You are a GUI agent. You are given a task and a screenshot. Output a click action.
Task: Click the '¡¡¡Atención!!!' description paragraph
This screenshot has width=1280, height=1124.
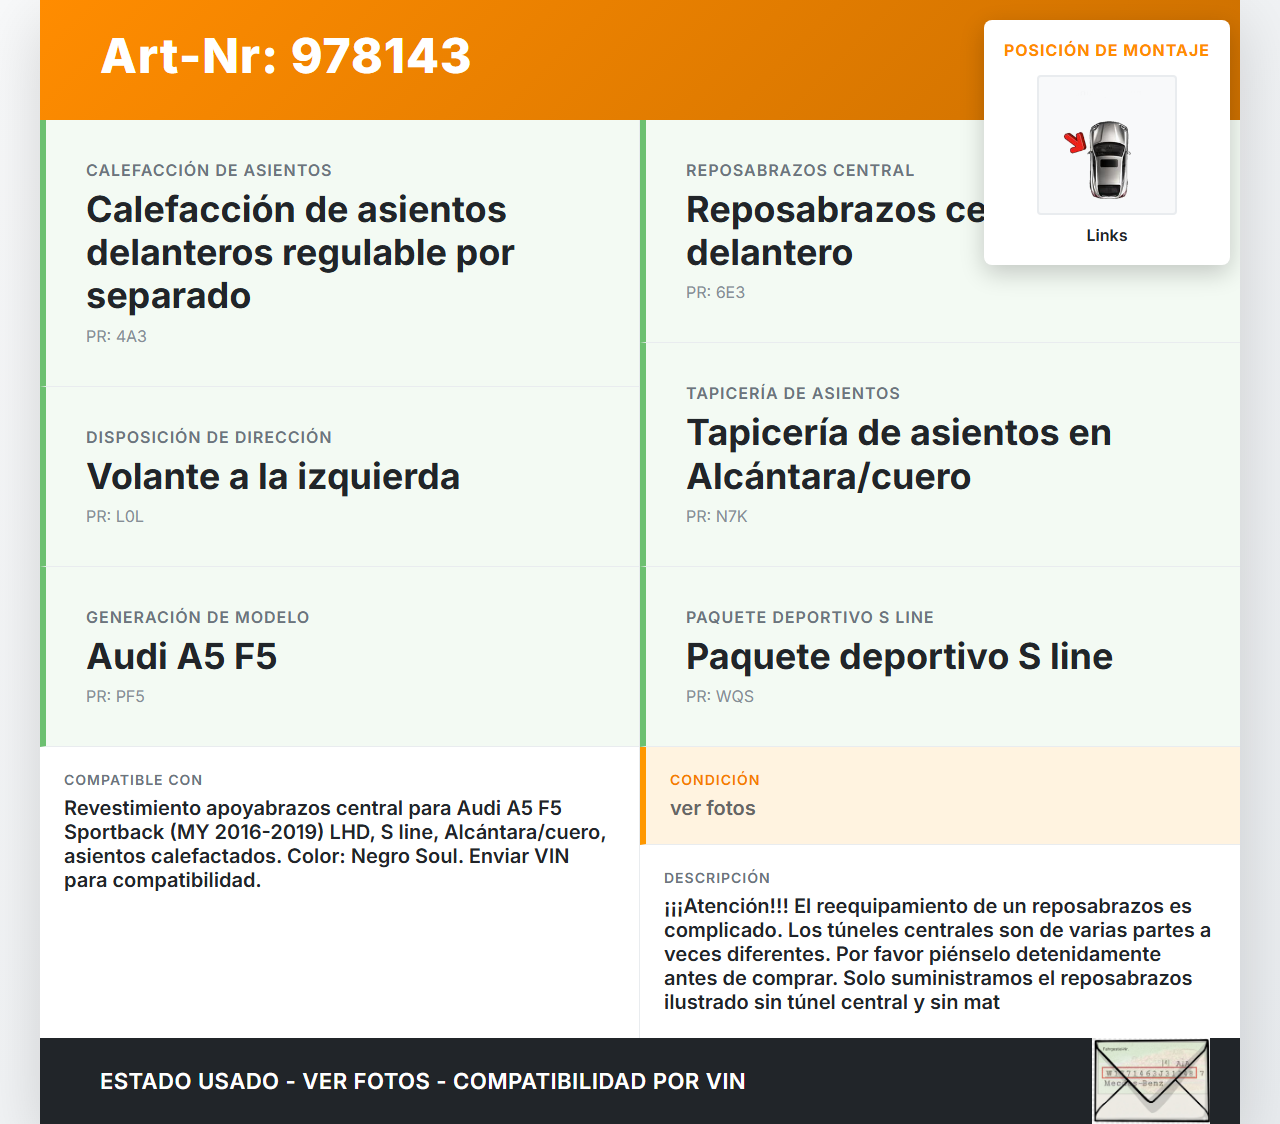pyautogui.click(x=938, y=954)
